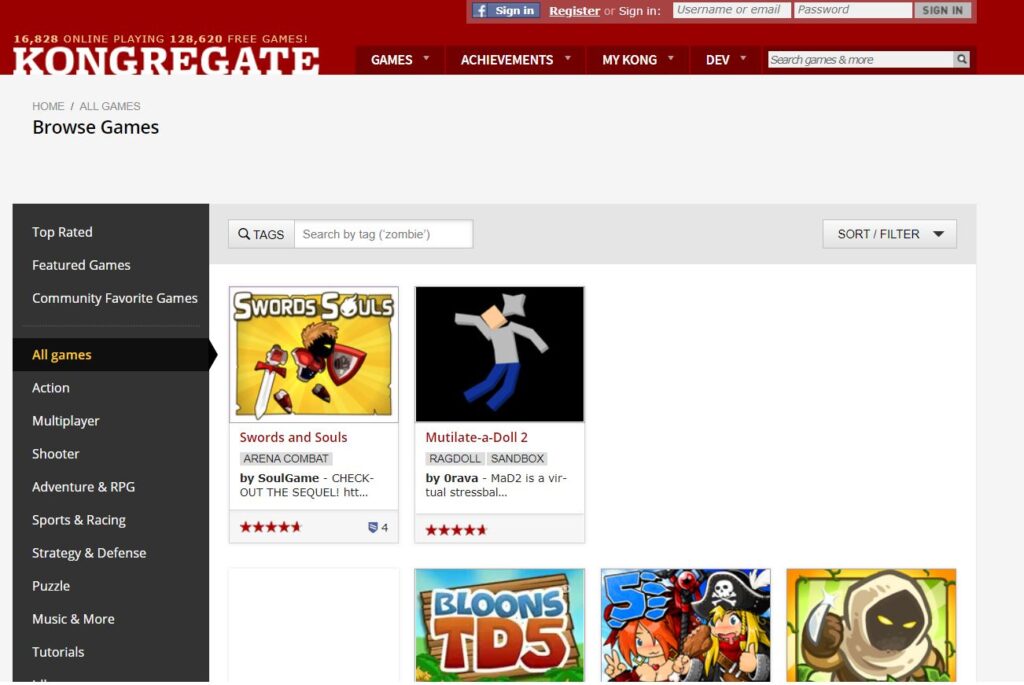Go to the Kongregate logo homepage

166,61
